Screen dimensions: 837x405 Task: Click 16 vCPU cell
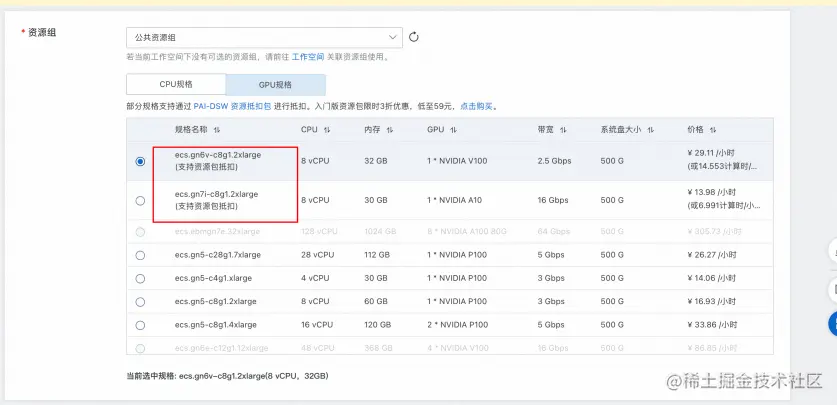[317, 325]
